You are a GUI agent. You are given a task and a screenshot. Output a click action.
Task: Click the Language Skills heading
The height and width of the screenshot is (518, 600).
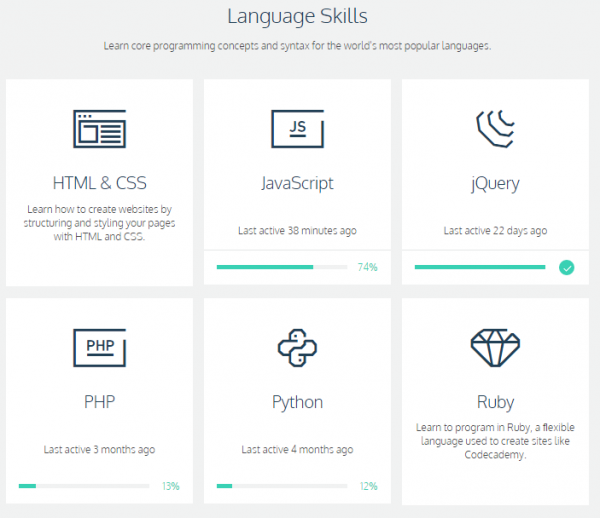coord(297,17)
